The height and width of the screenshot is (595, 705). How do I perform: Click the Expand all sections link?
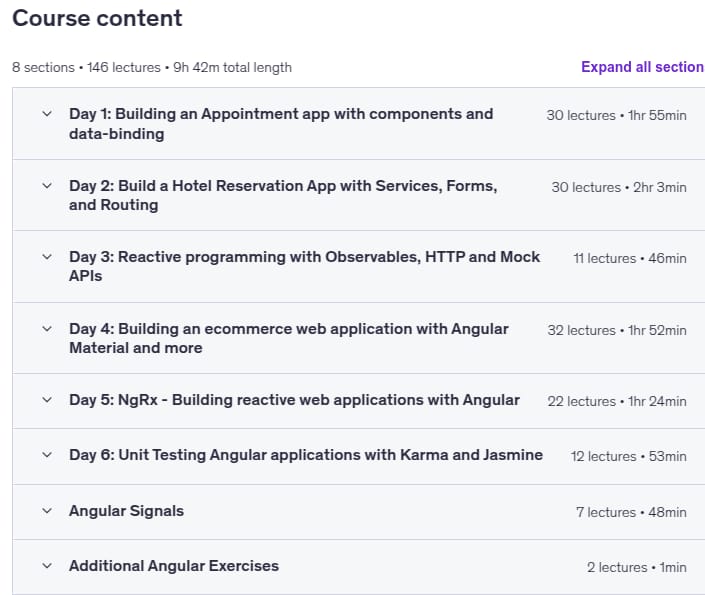point(643,67)
